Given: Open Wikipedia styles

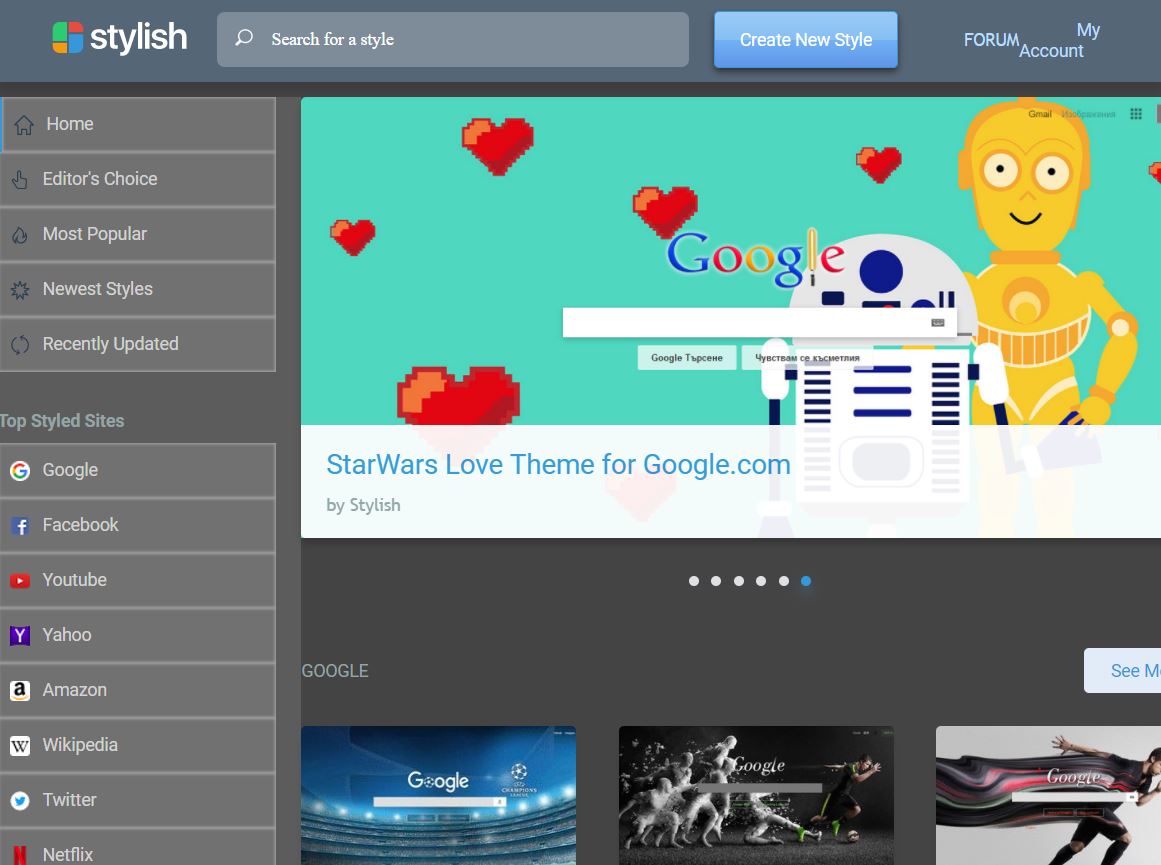Looking at the screenshot, I should 138,745.
